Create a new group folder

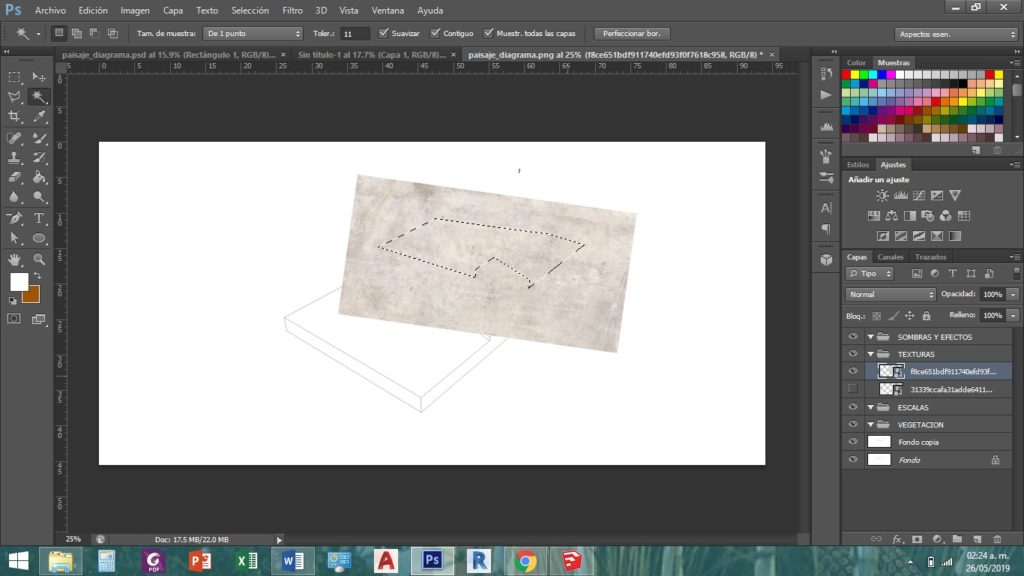pos(957,539)
